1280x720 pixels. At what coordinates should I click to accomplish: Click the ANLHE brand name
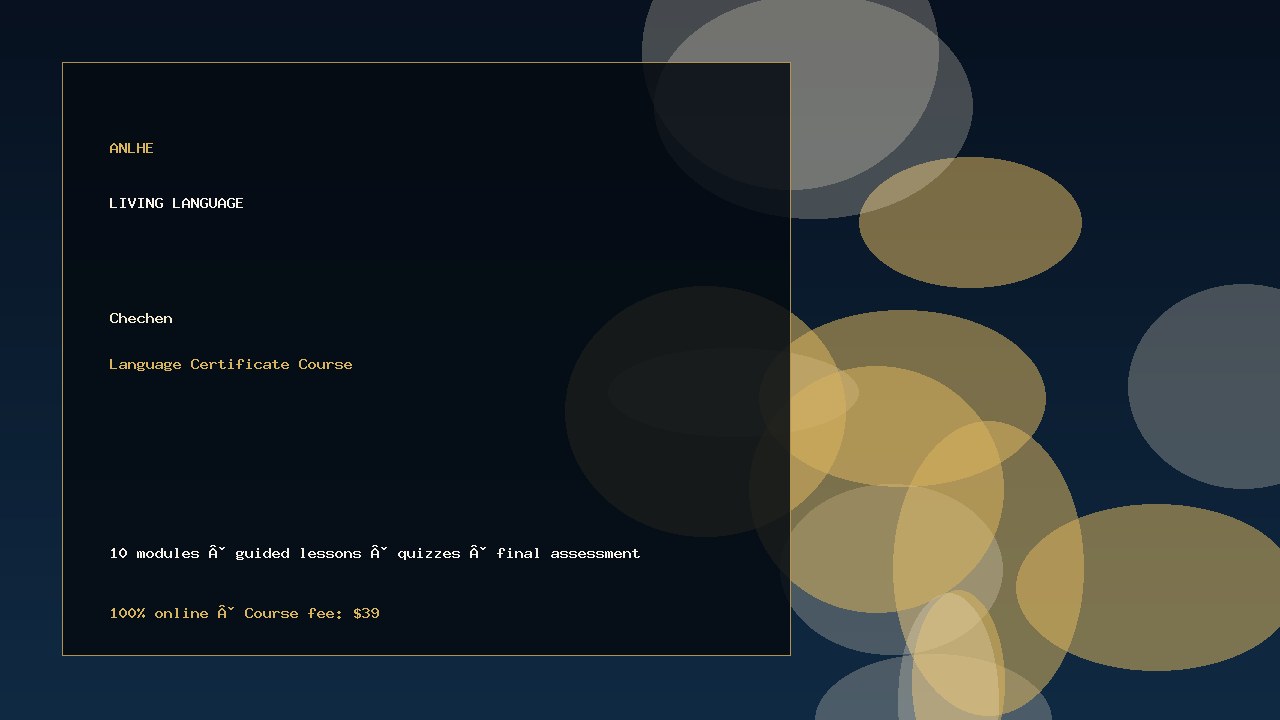(x=131, y=148)
